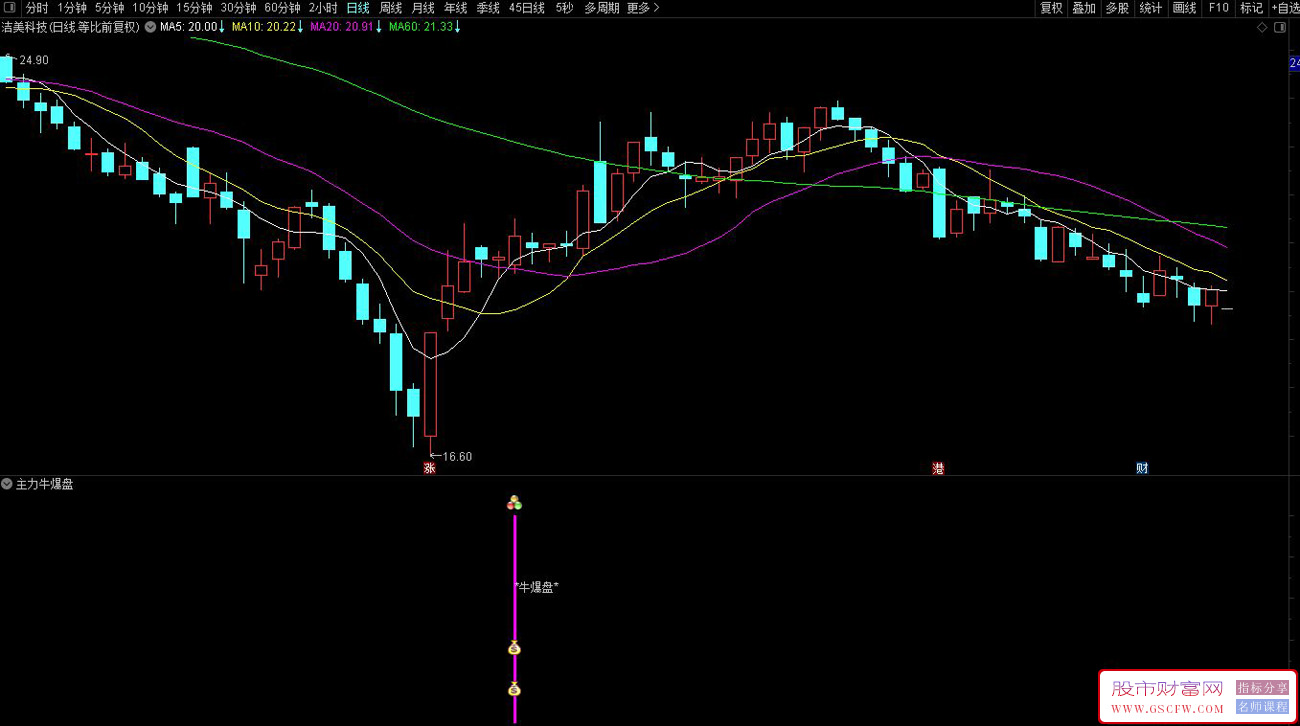Switch to 周线 weekly period

[x=391, y=8]
